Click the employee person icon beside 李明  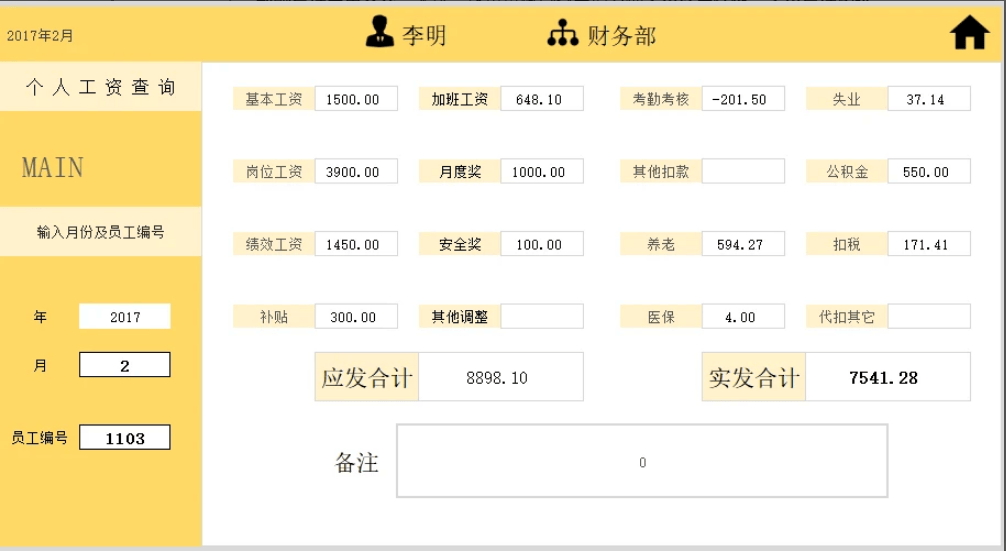coord(380,31)
